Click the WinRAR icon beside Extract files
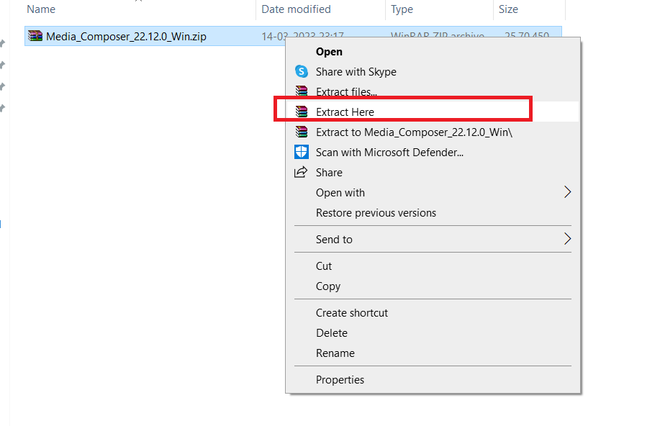The image size is (660, 426). pos(301,92)
